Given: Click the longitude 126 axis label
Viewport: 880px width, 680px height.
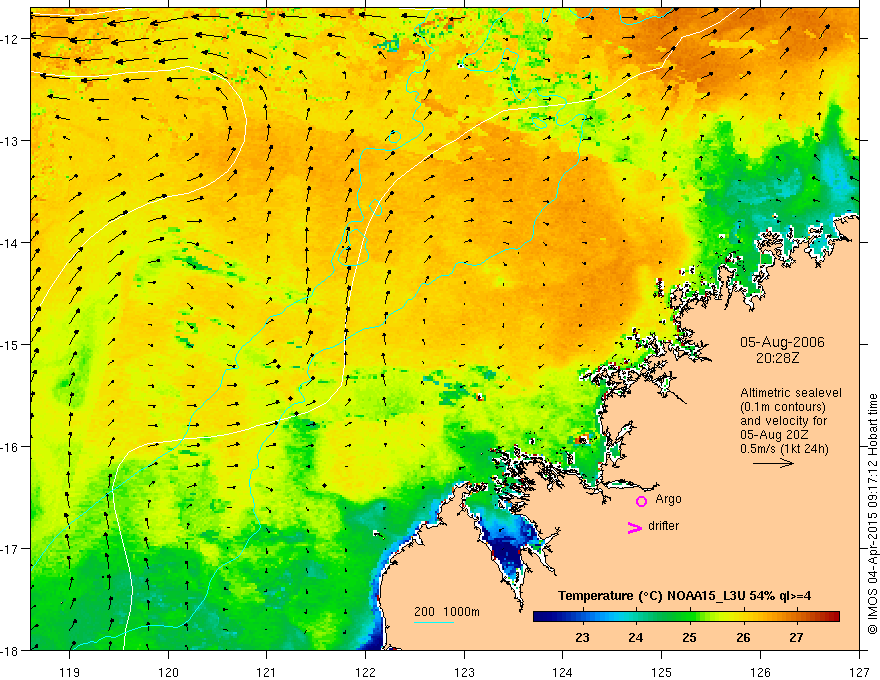Looking at the screenshot, I should [760, 672].
